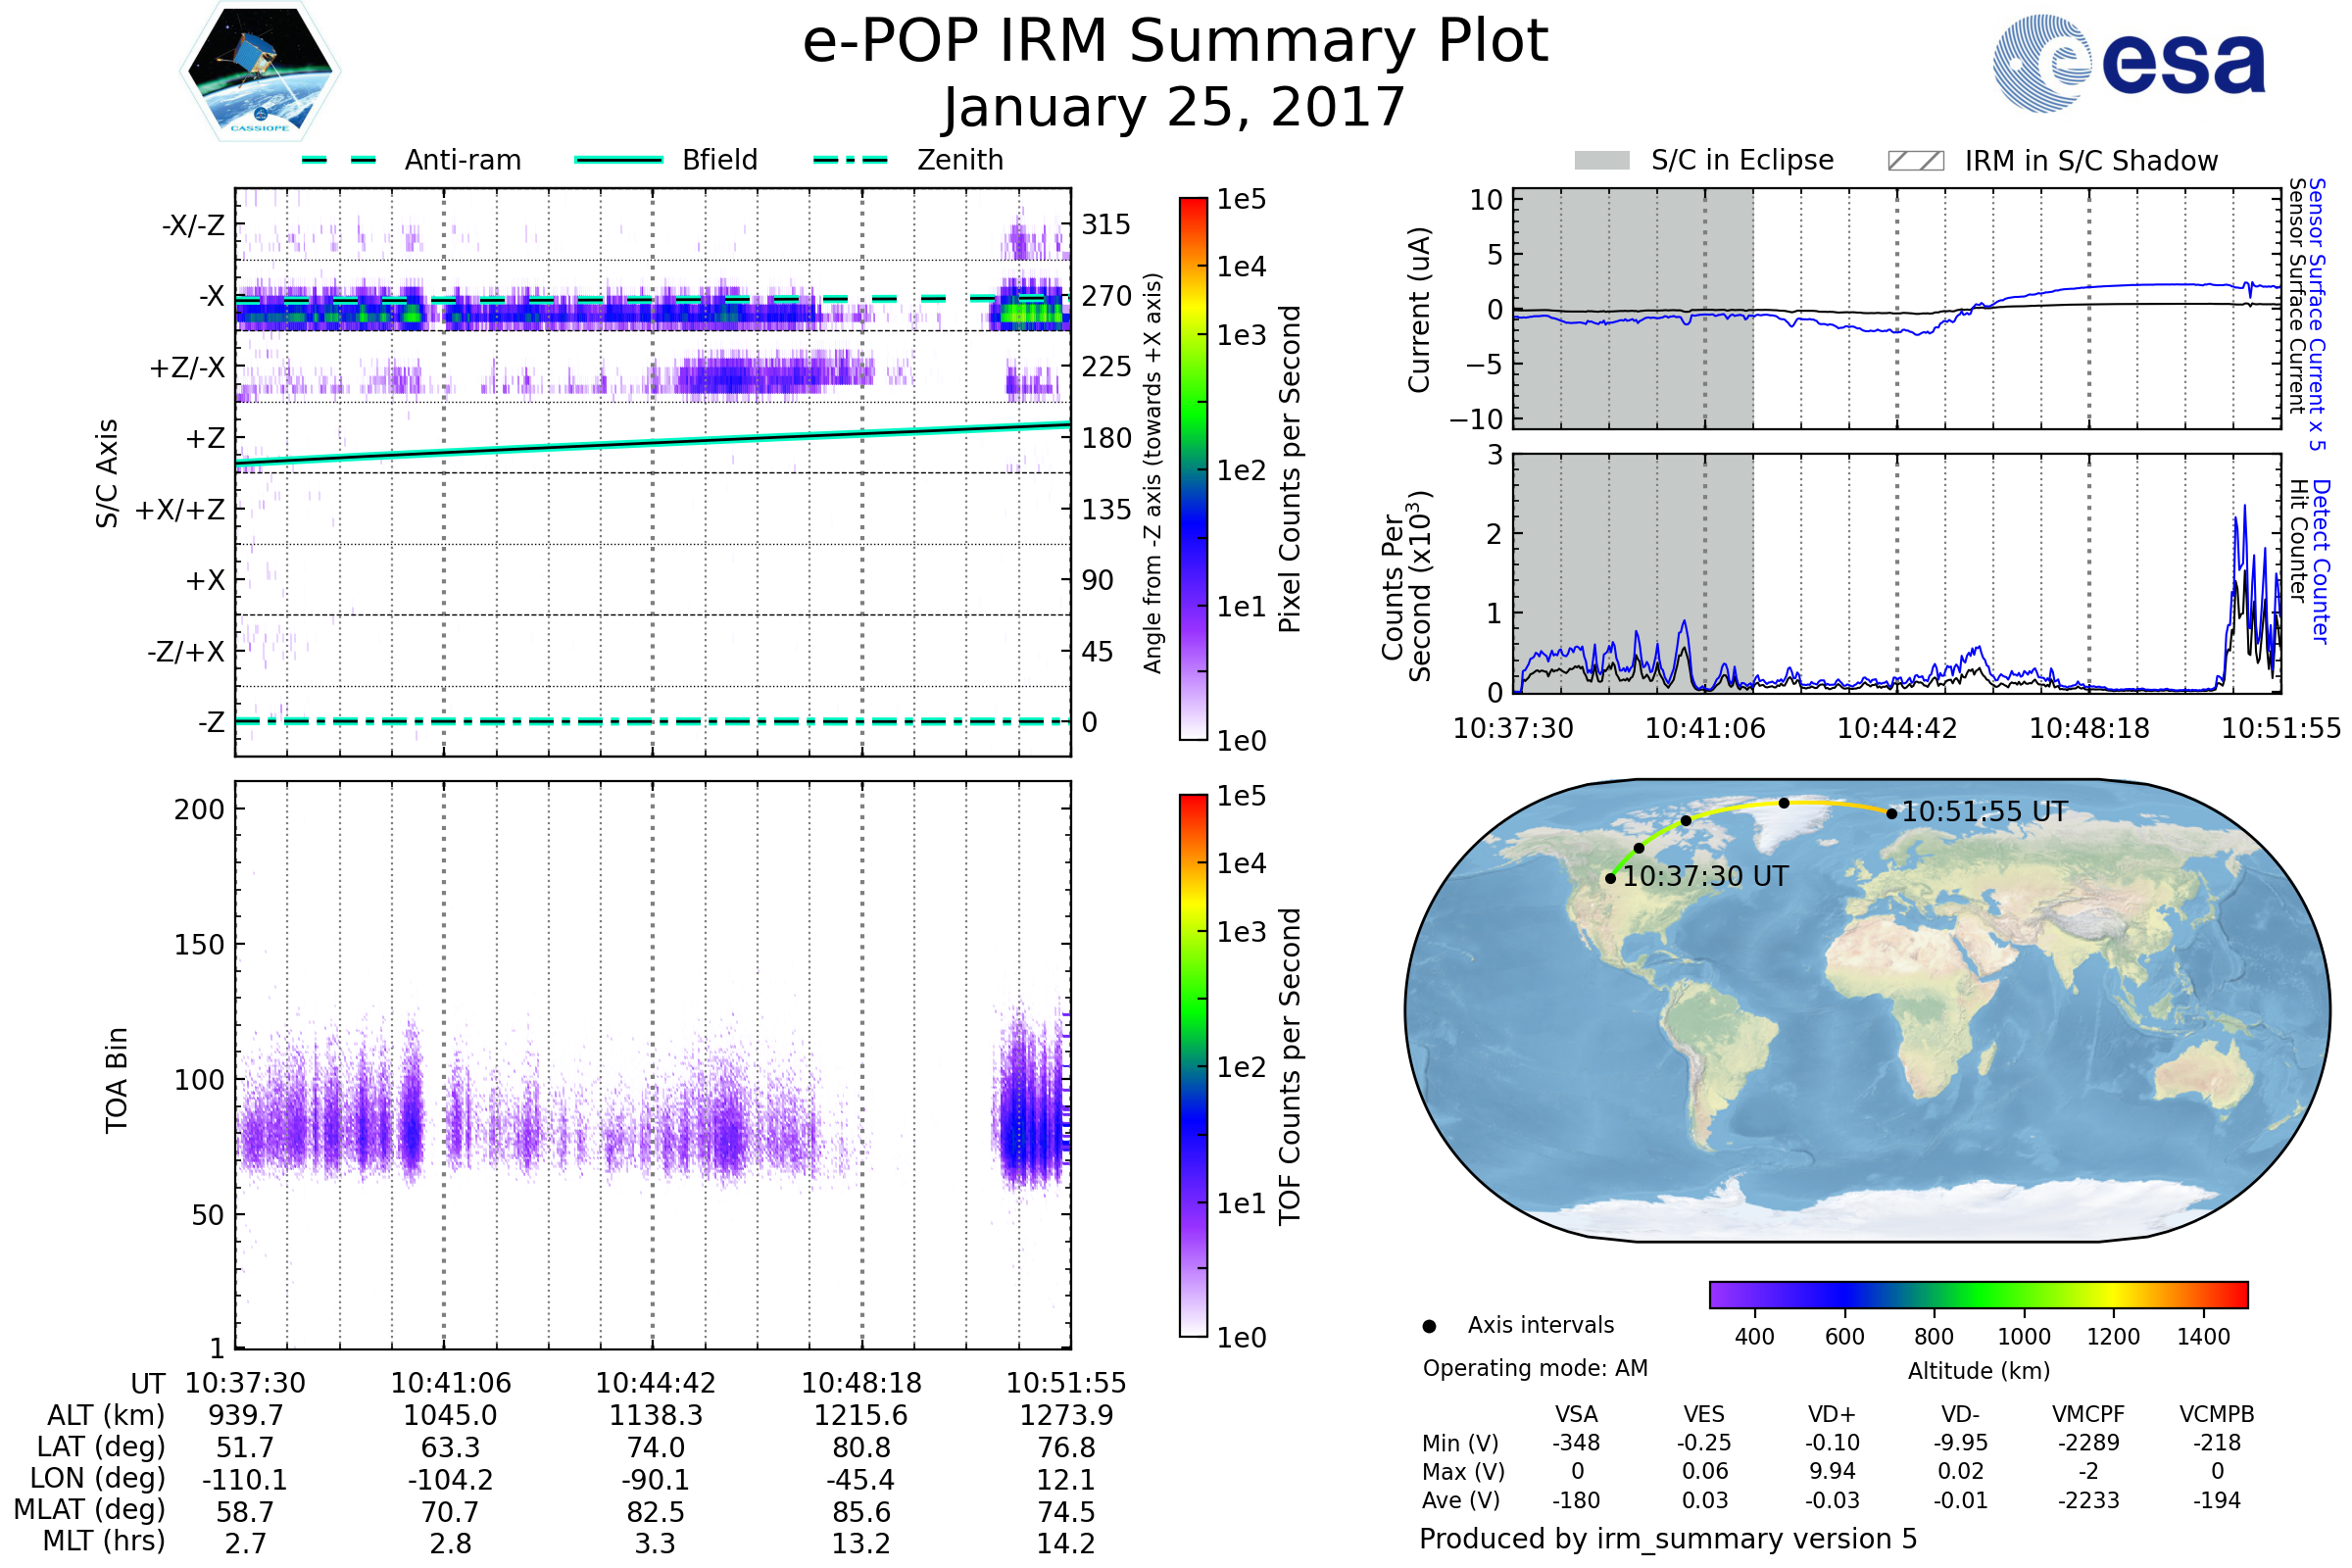The image size is (2352, 1568).
Task: Click the S/C in Eclipse gray swatch
Action: point(1601,161)
